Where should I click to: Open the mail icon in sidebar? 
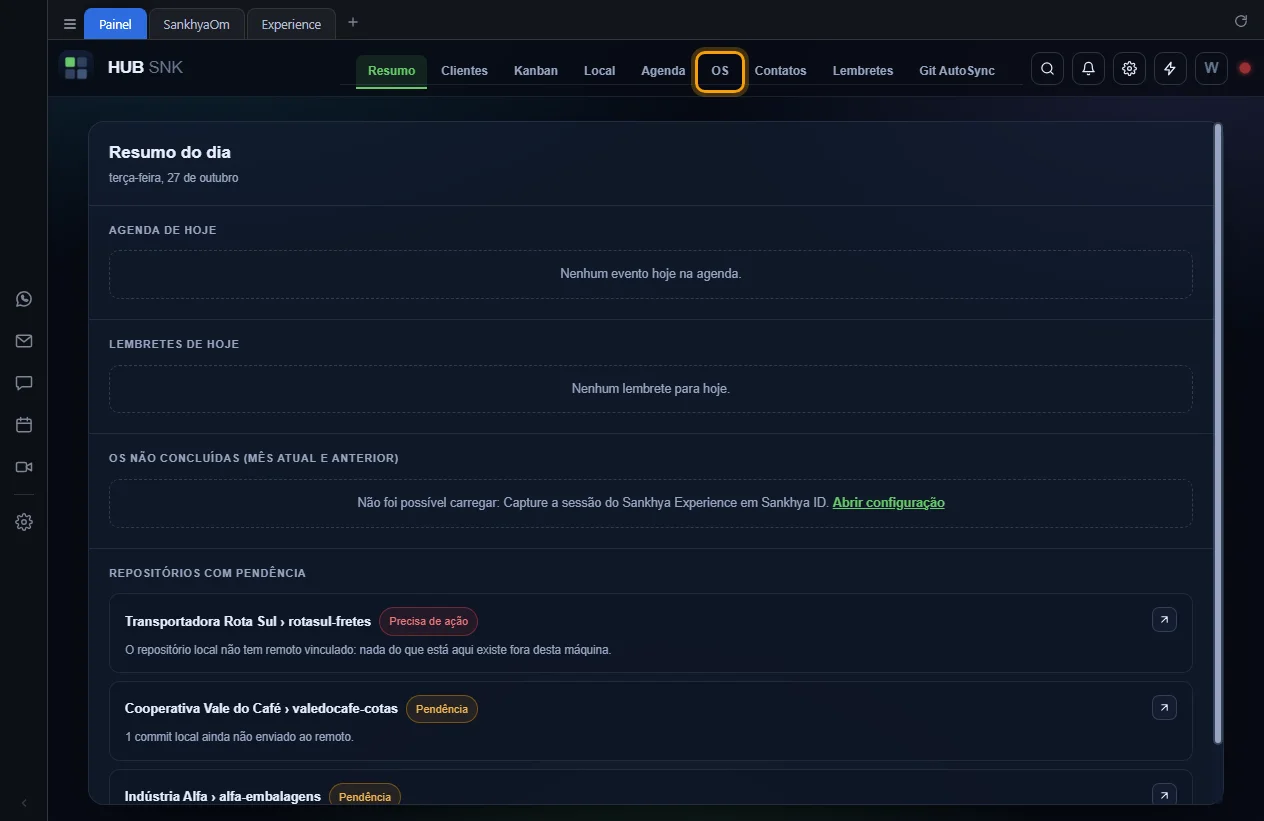(24, 341)
